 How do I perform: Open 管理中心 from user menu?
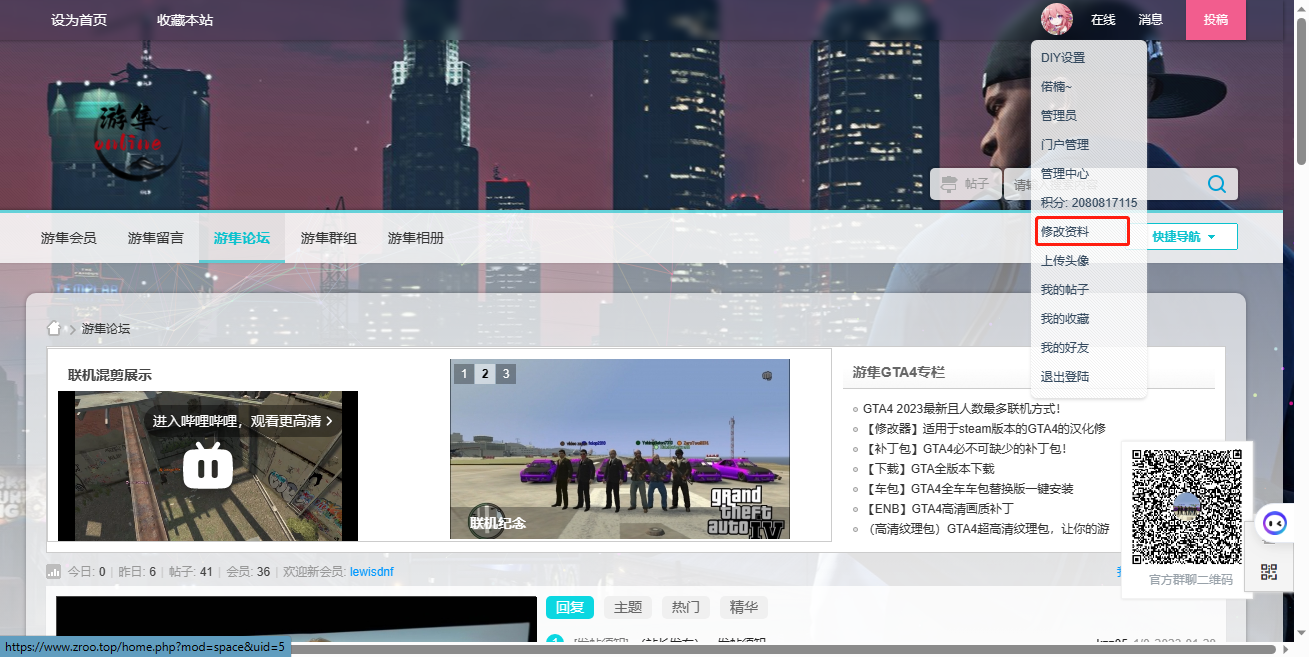point(1065,174)
